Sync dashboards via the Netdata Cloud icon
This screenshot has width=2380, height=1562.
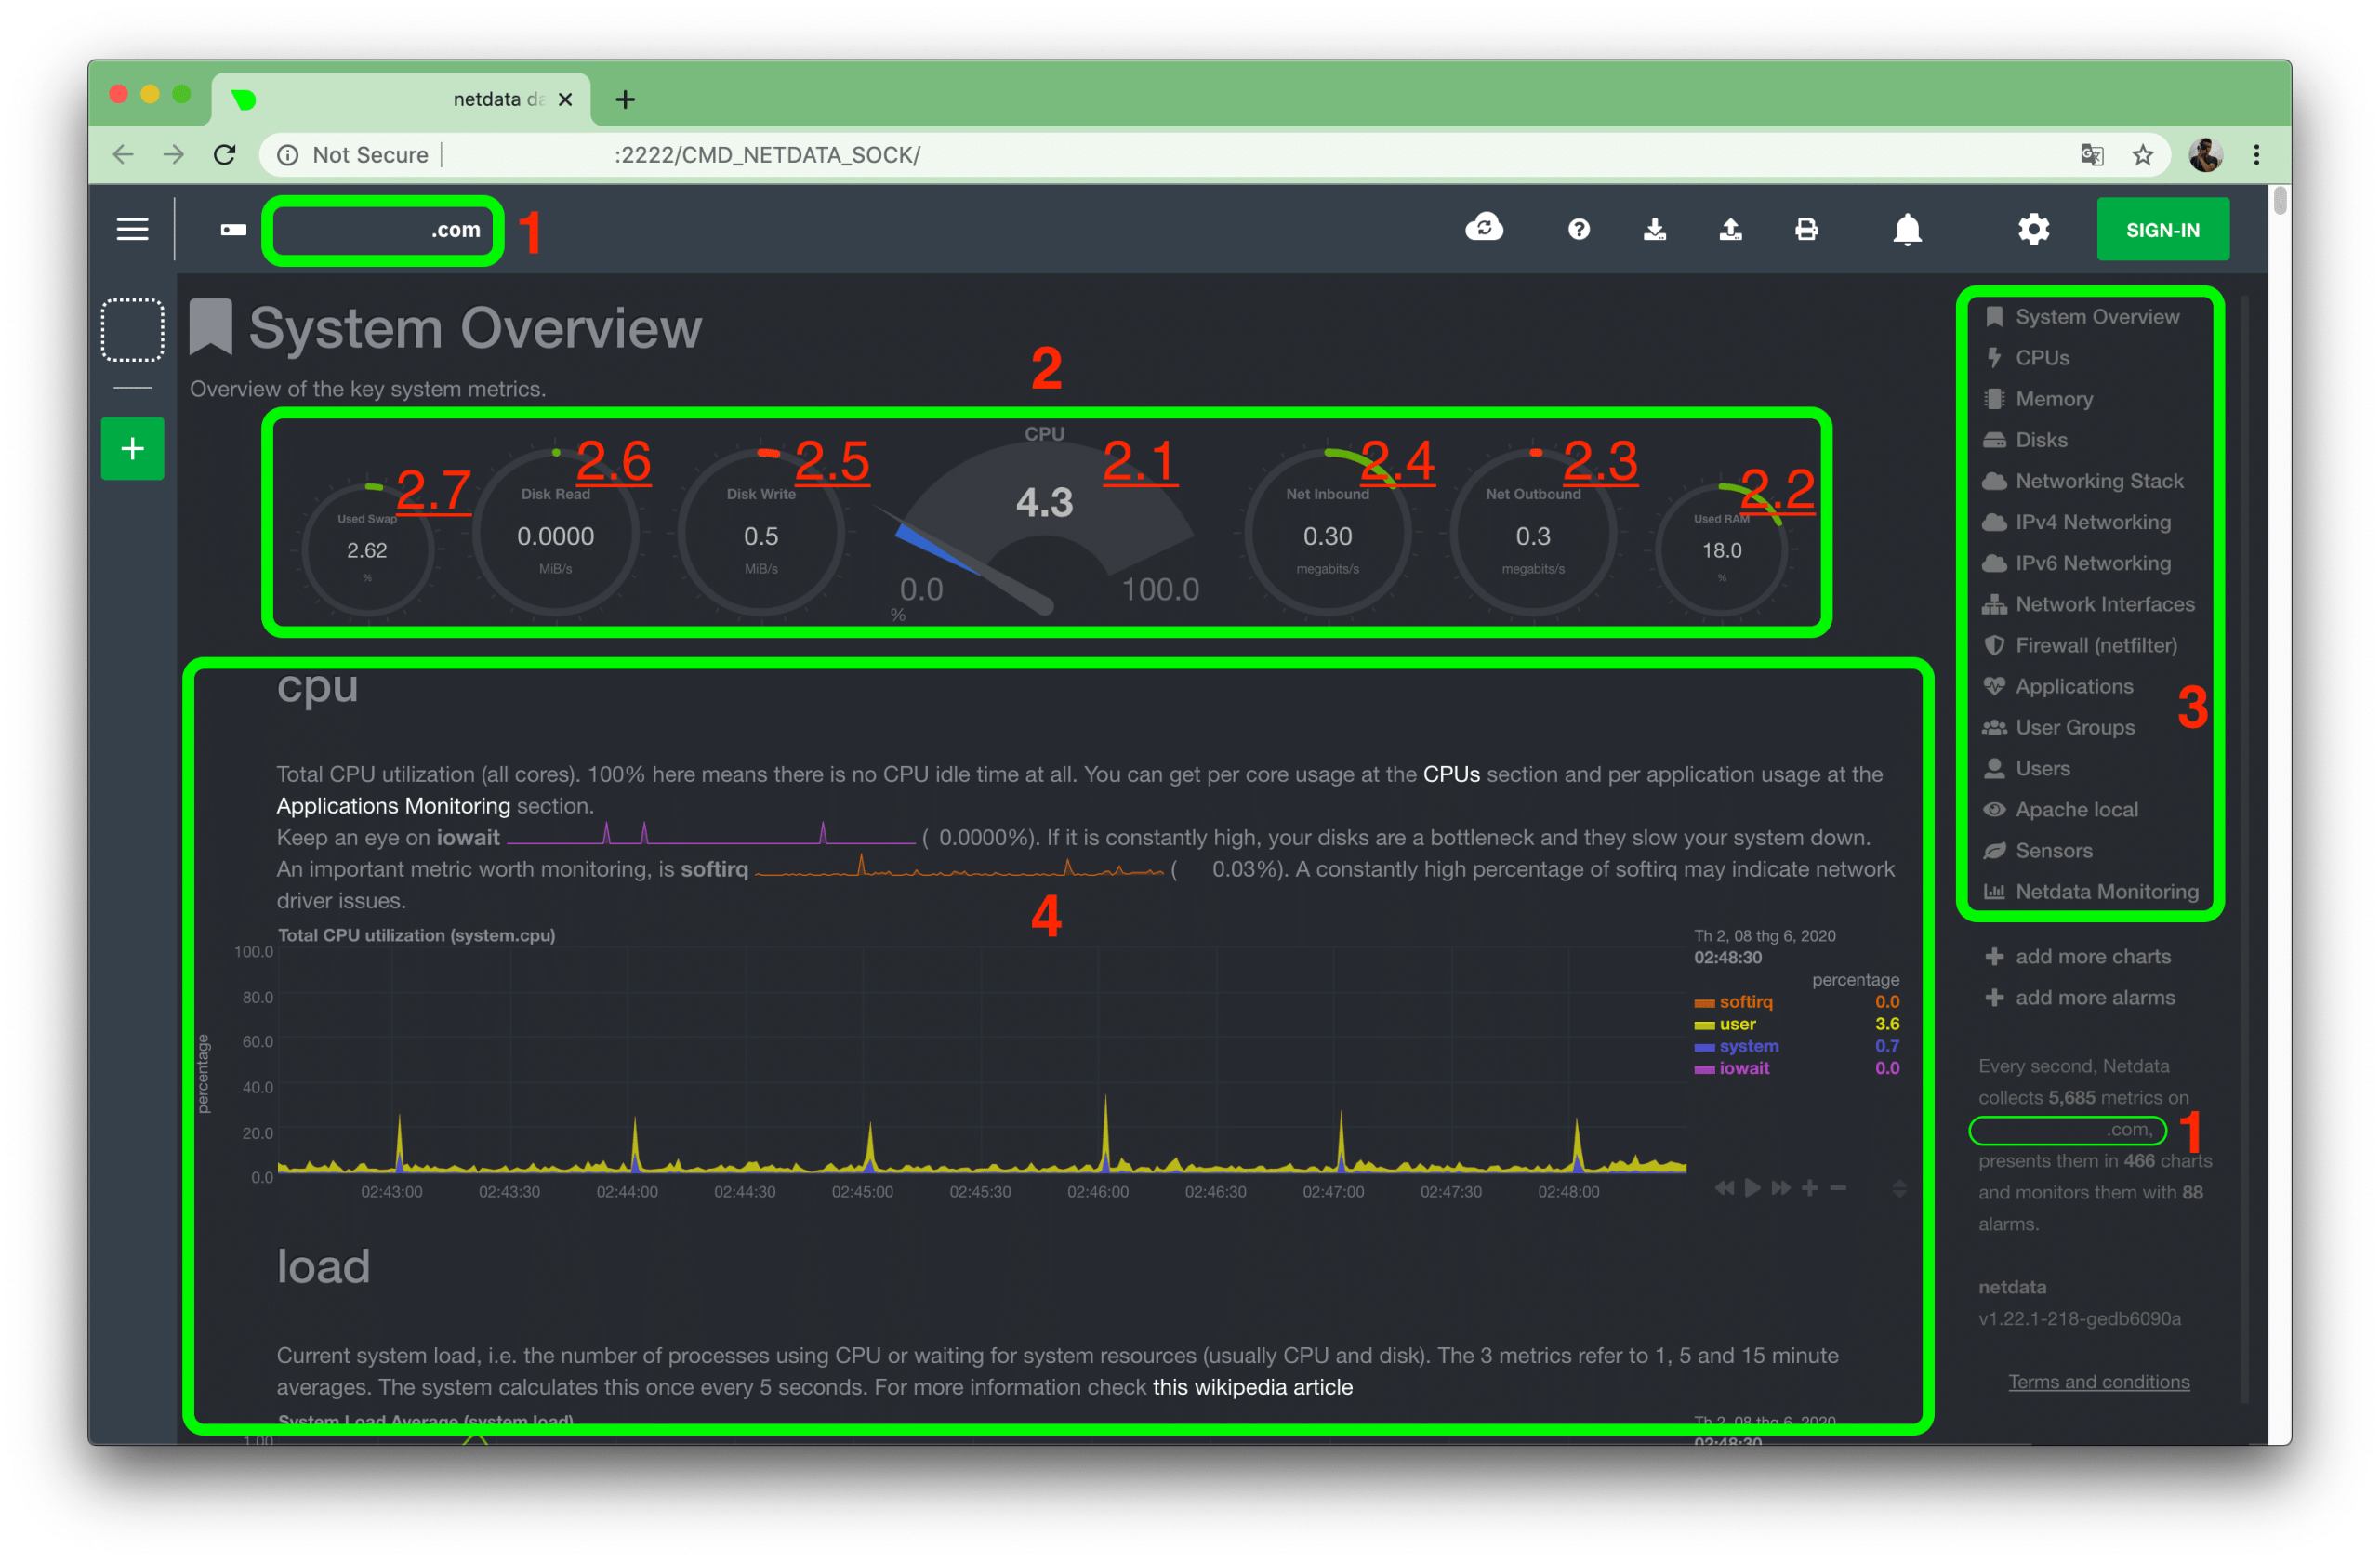tap(1484, 229)
